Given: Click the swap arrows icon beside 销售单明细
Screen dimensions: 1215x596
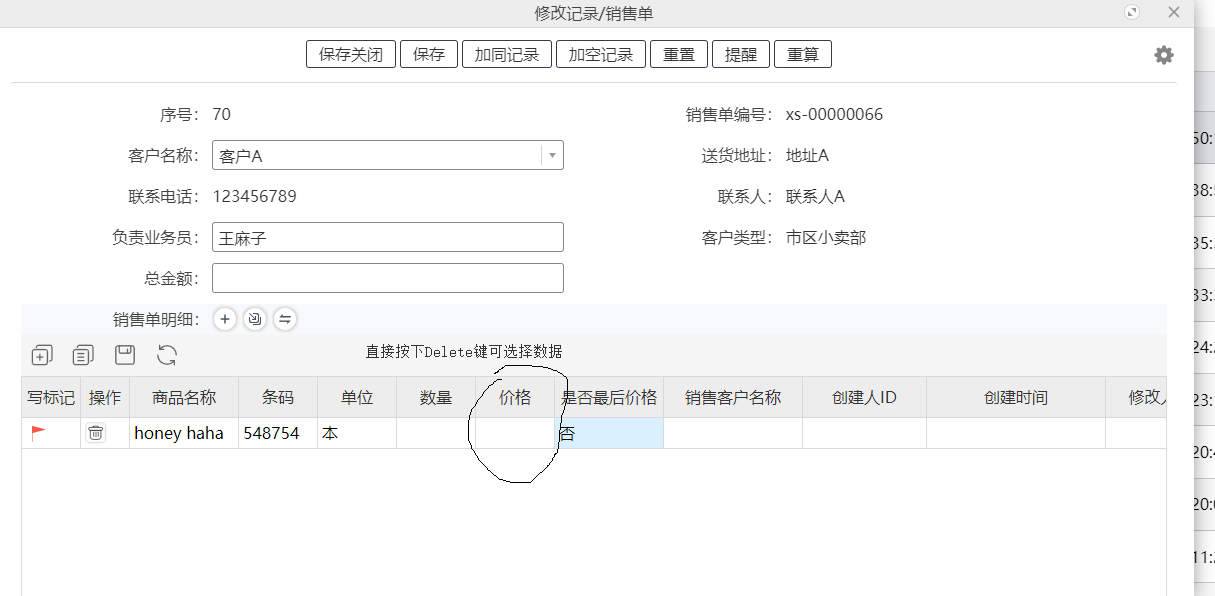Looking at the screenshot, I should pos(285,319).
